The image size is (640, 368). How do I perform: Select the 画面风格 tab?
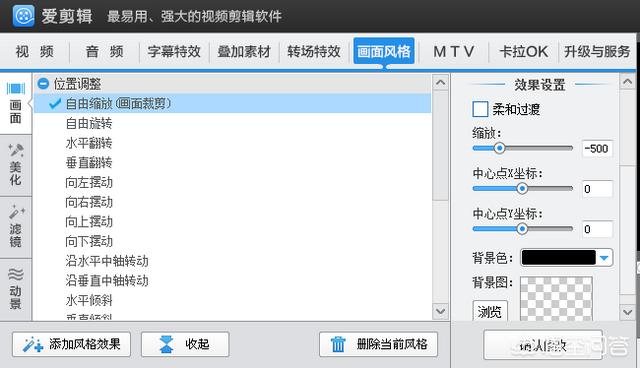click(384, 51)
